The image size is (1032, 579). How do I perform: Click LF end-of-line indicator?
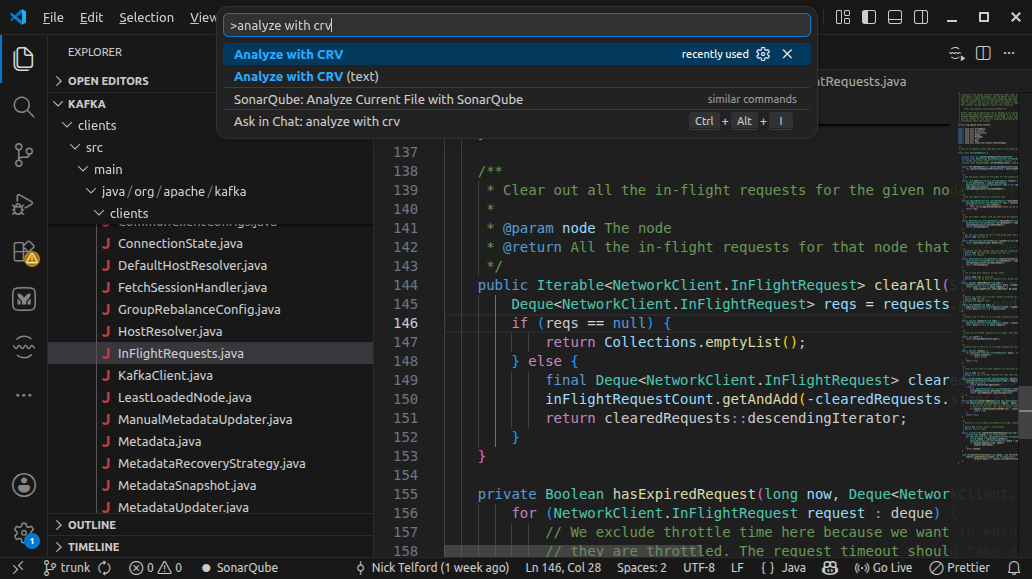pos(737,568)
